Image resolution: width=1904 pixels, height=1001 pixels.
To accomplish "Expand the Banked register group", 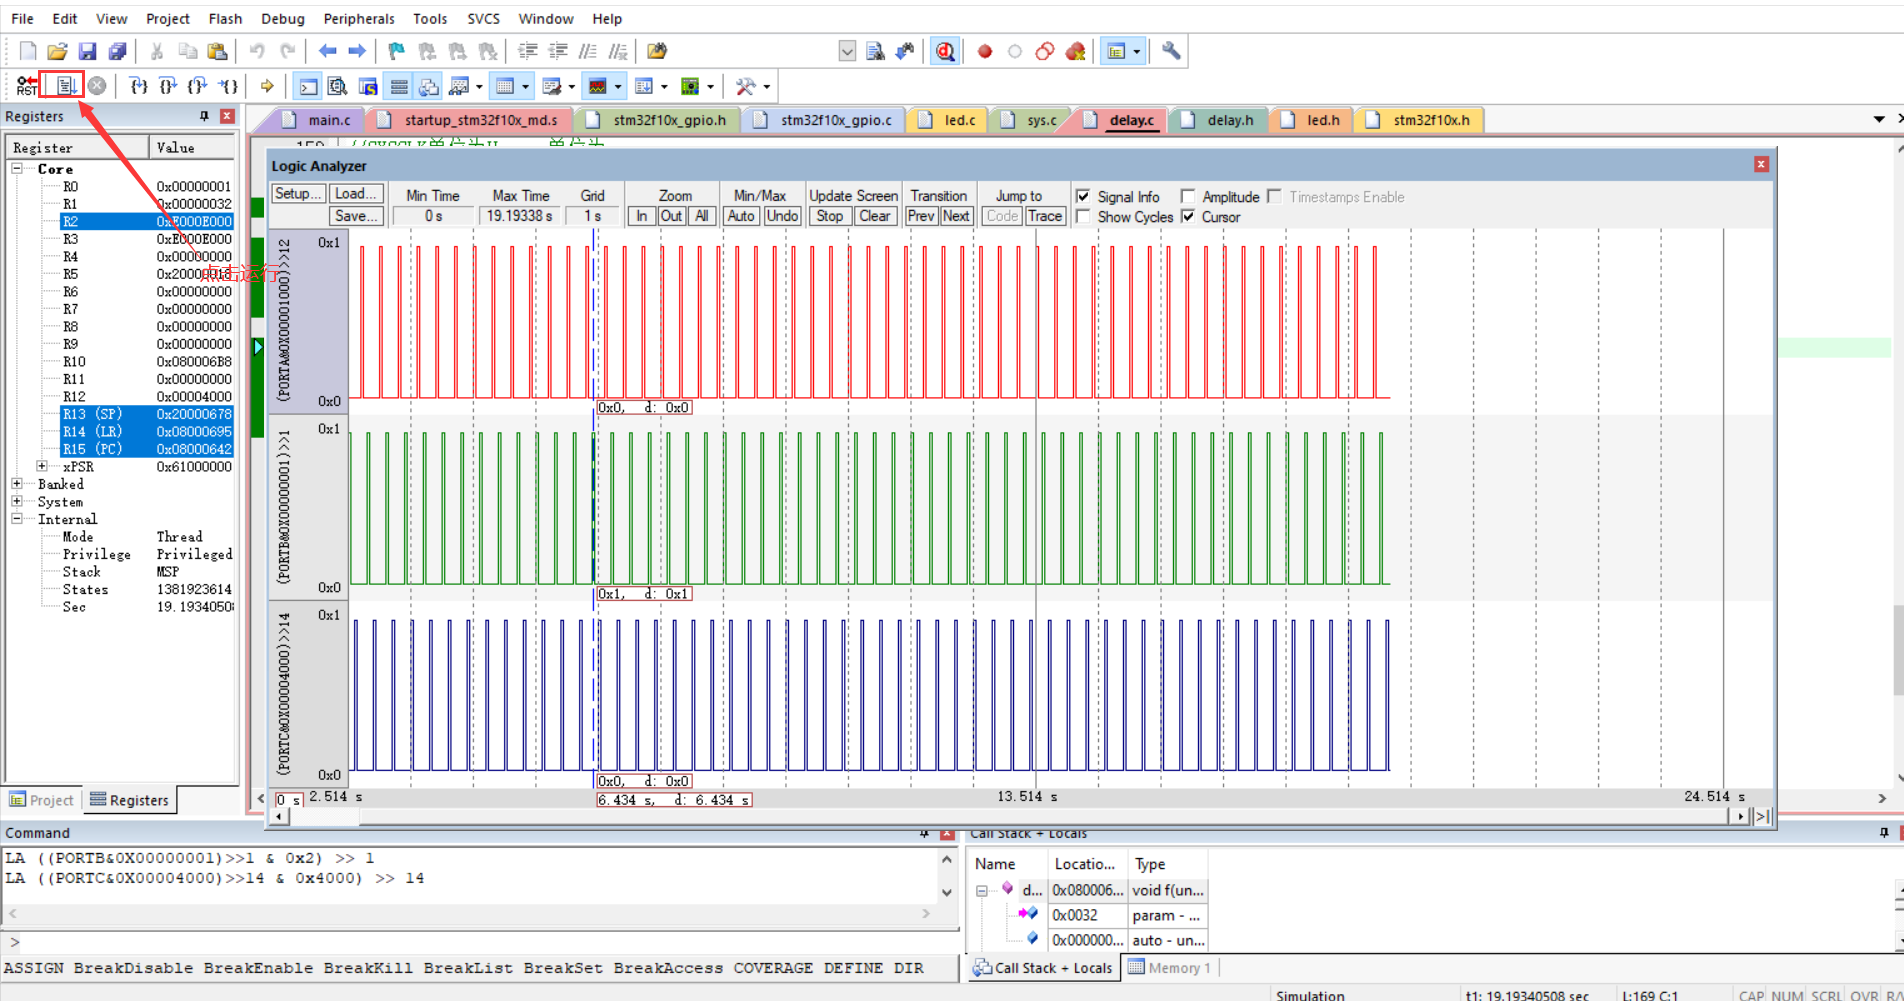I will point(17,484).
